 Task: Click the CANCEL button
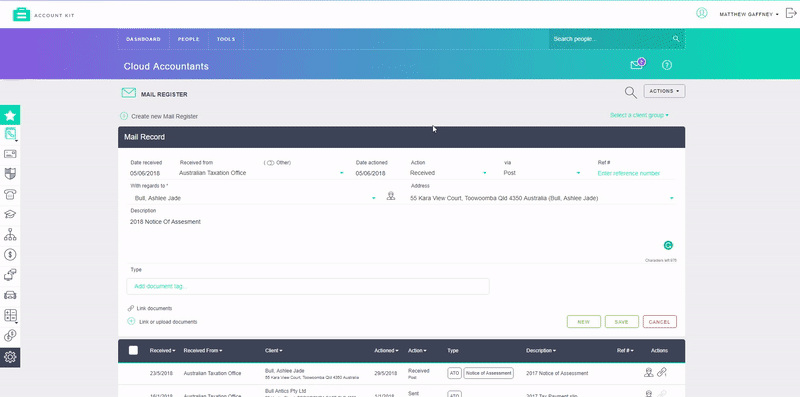point(660,322)
